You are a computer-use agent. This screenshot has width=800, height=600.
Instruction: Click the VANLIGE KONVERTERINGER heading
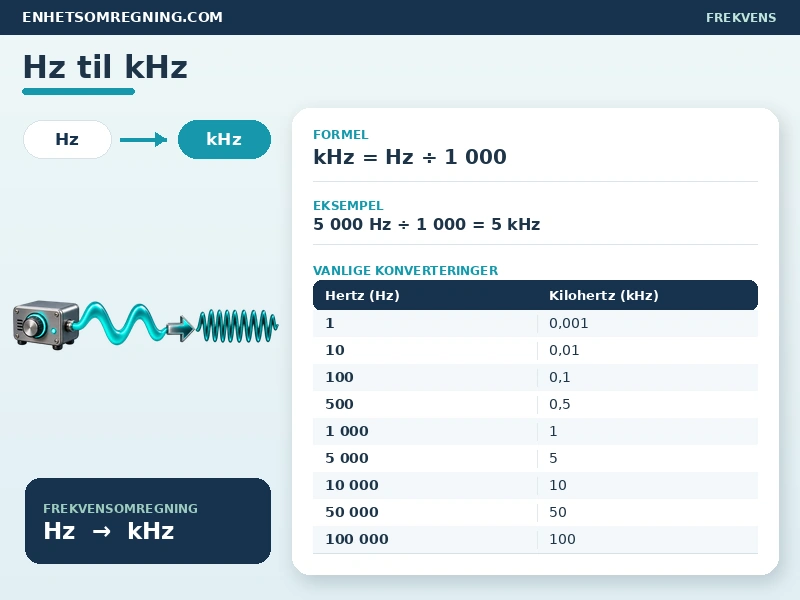pos(406,270)
